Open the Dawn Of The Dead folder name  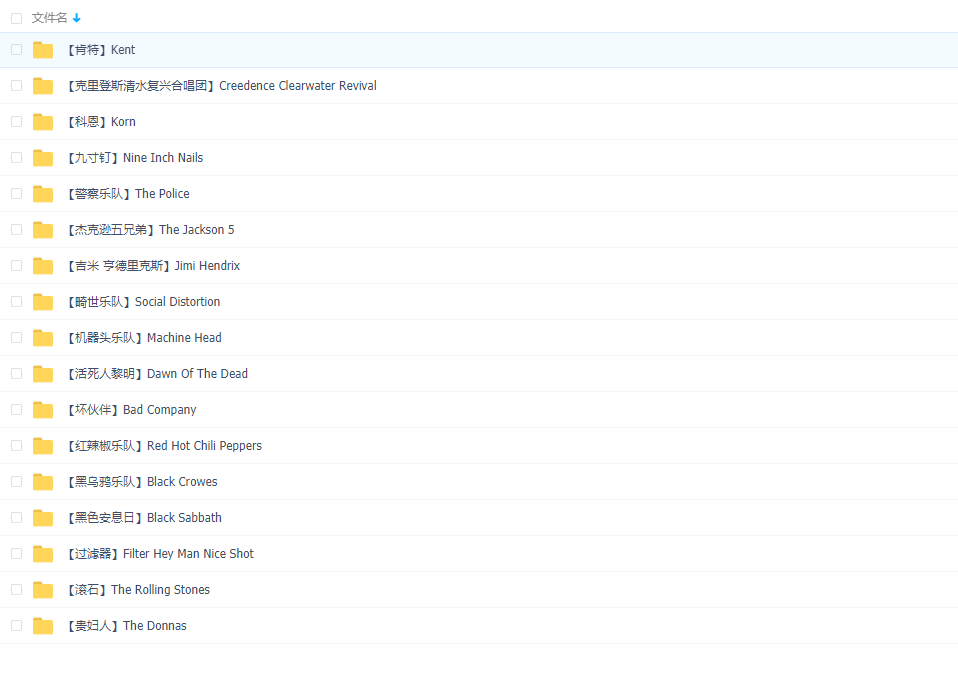(158, 375)
